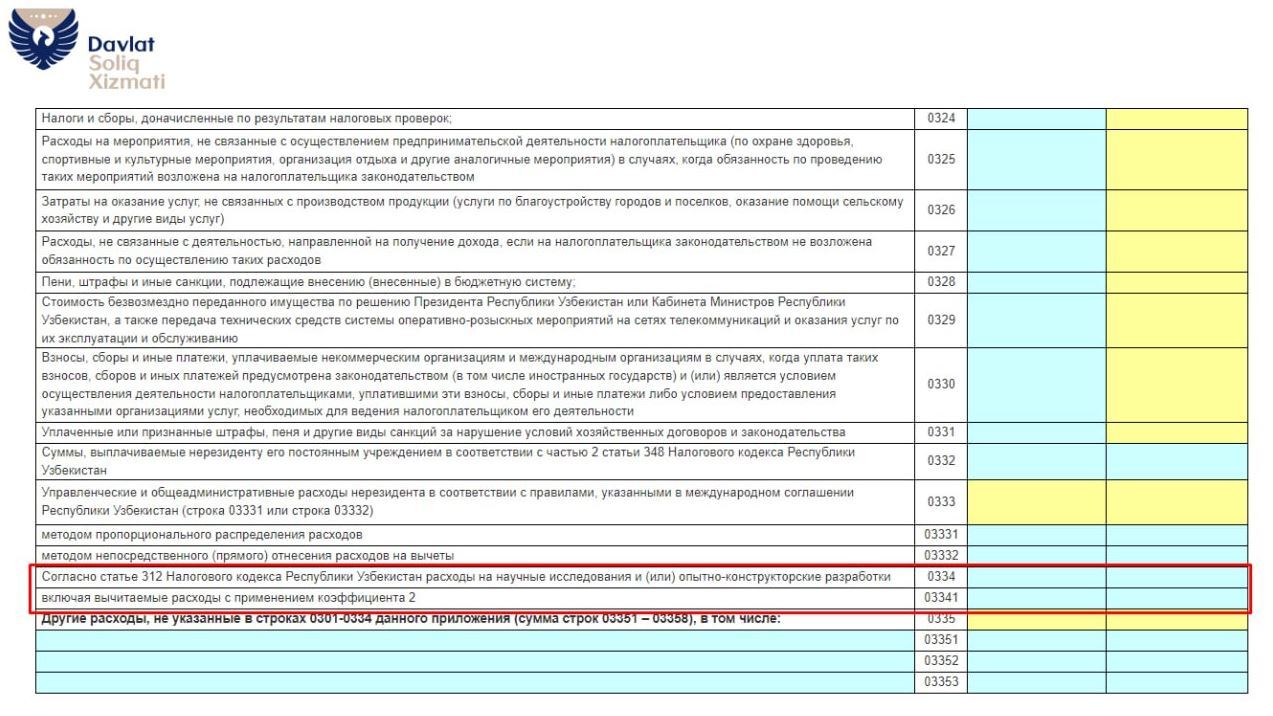Click the first input cell of row 0334
Viewport: 1273px width, 716px height.
pos(1036,577)
